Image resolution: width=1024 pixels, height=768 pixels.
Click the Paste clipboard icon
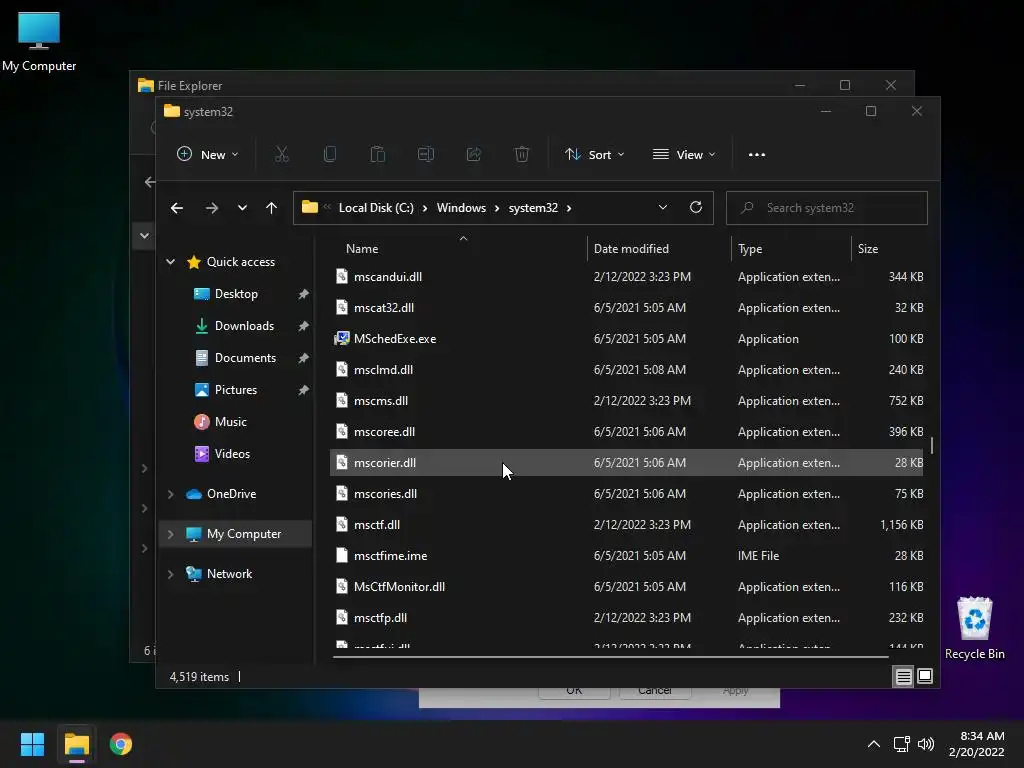(x=377, y=155)
